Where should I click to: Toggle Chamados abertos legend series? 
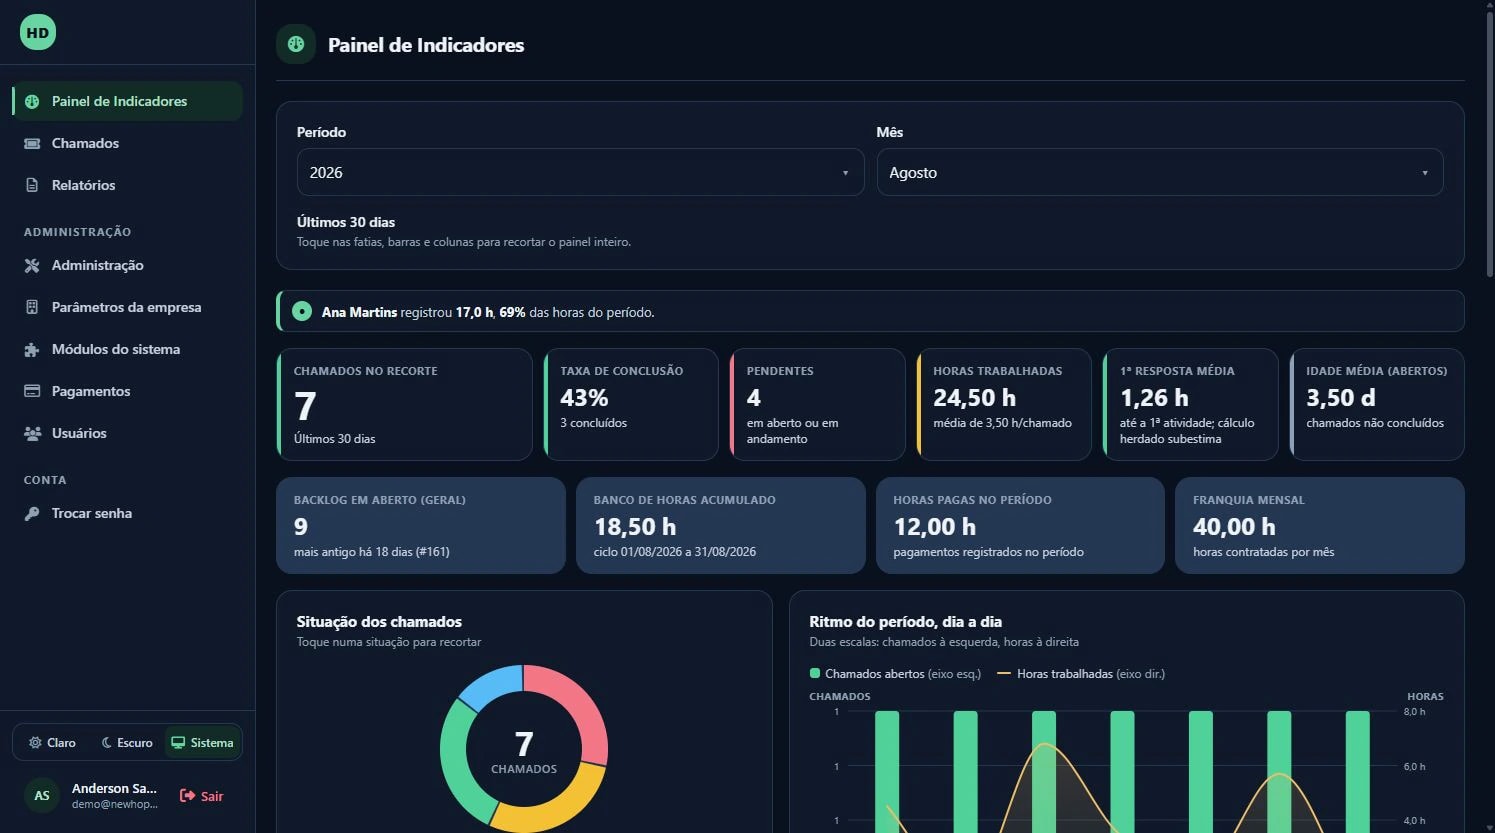coord(895,674)
